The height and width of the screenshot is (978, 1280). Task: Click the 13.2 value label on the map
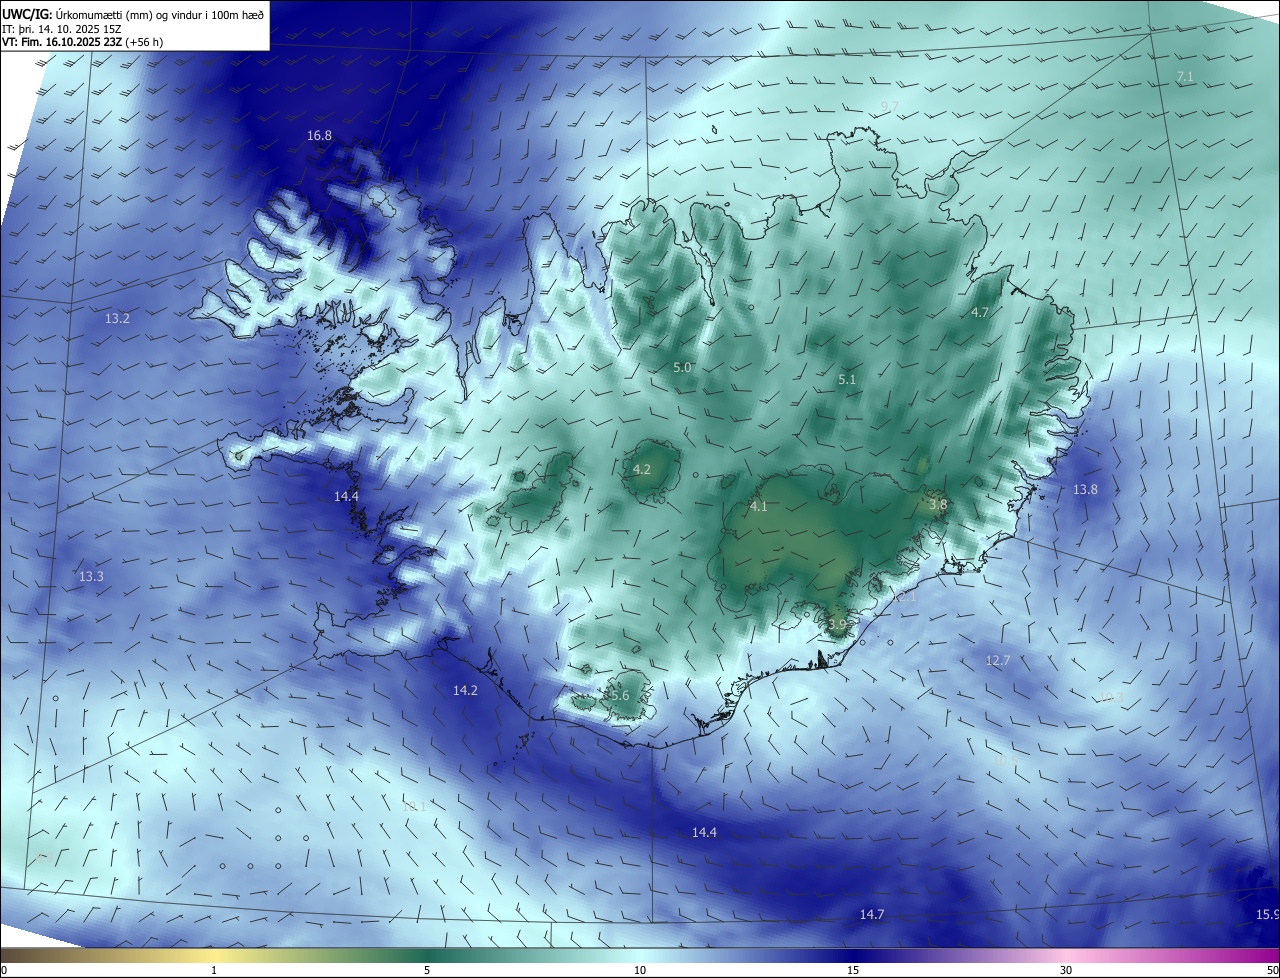tap(117, 318)
